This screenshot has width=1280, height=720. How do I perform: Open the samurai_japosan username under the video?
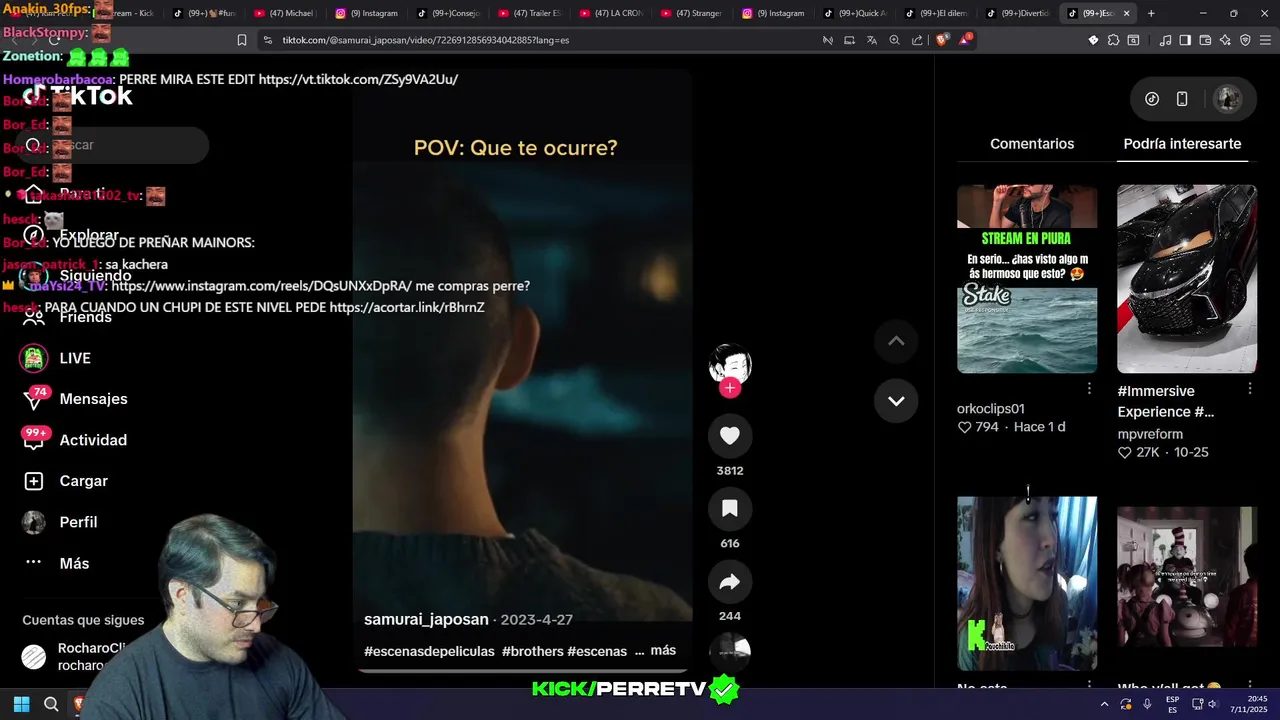[x=426, y=620]
